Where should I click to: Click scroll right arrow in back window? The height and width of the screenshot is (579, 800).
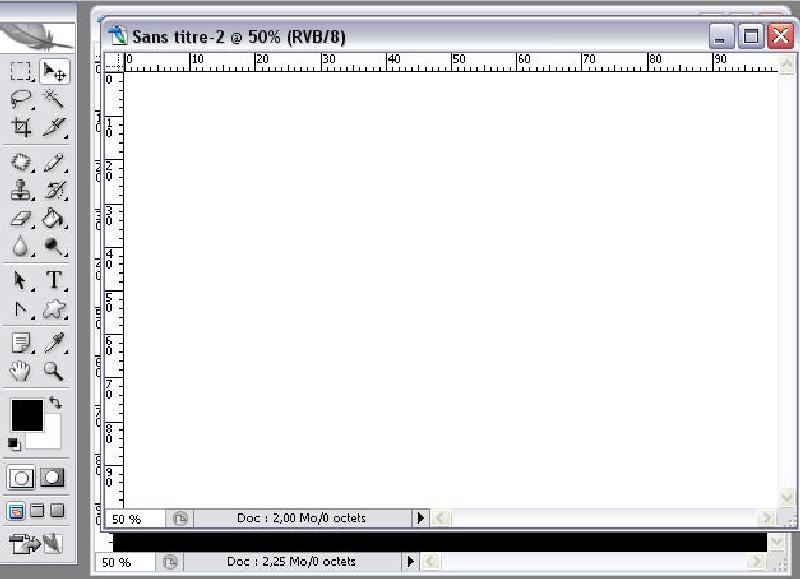(x=756, y=562)
